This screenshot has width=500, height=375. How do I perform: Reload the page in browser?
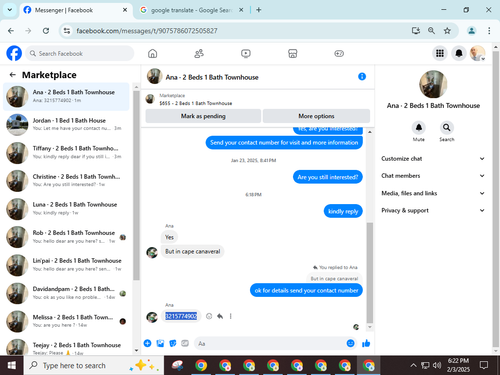(46, 31)
